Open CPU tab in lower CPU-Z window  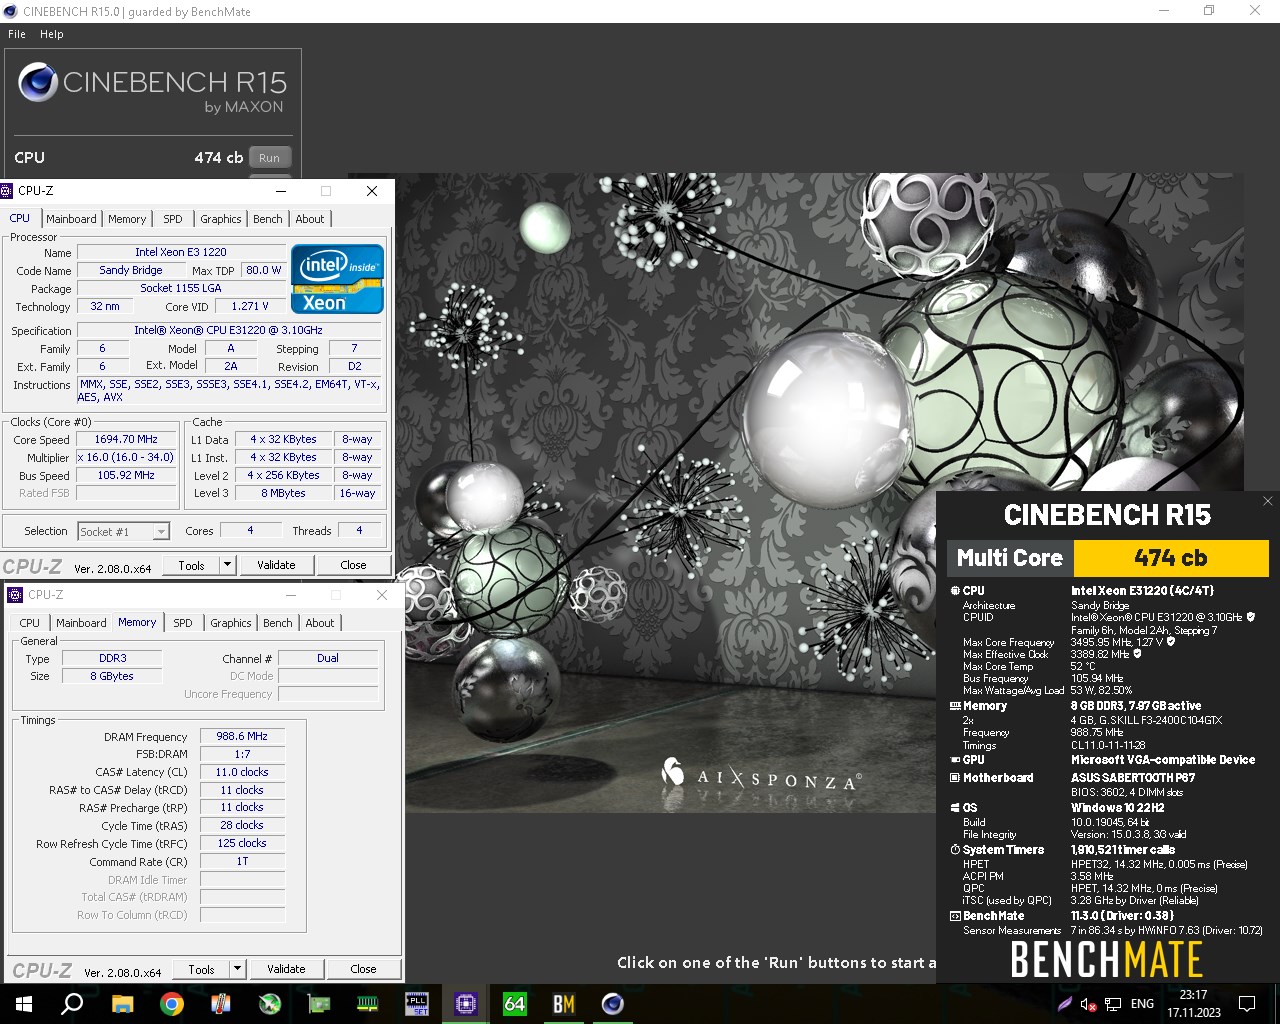pos(30,623)
